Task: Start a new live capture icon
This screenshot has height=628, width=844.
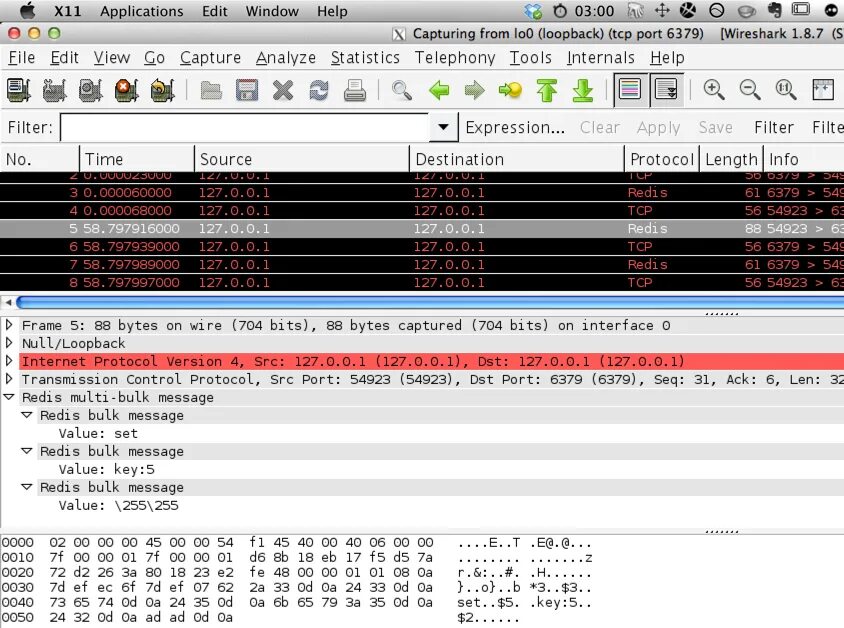Action: 90,90
